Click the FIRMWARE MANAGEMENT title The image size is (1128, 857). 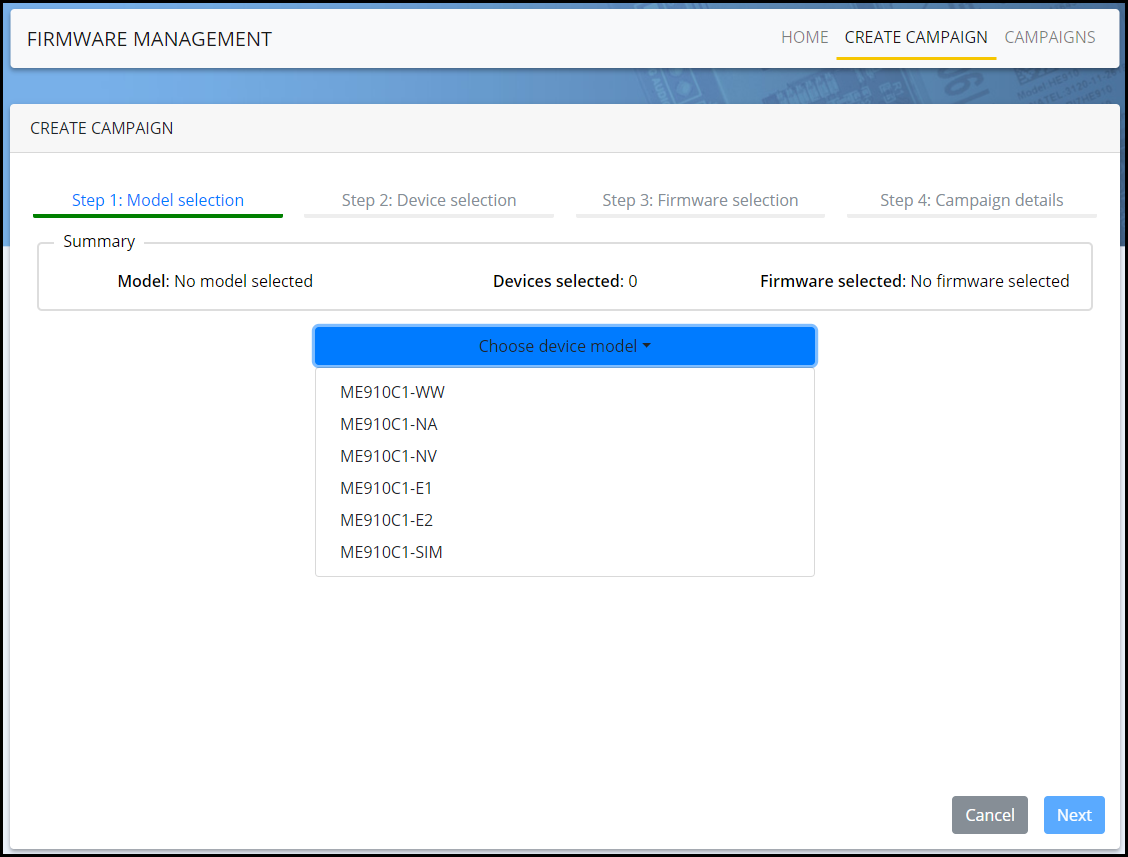click(150, 39)
